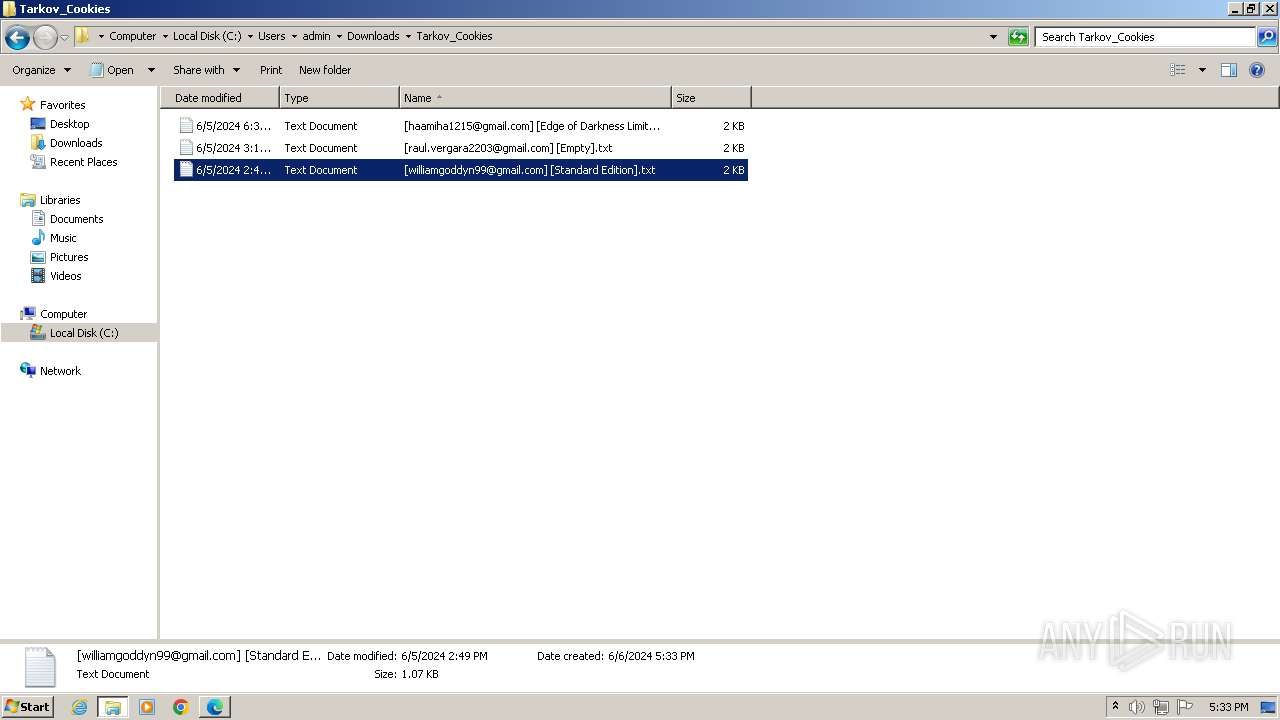The image size is (1280, 720).
Task: Click Users breadcrumb segment
Action: (x=271, y=36)
